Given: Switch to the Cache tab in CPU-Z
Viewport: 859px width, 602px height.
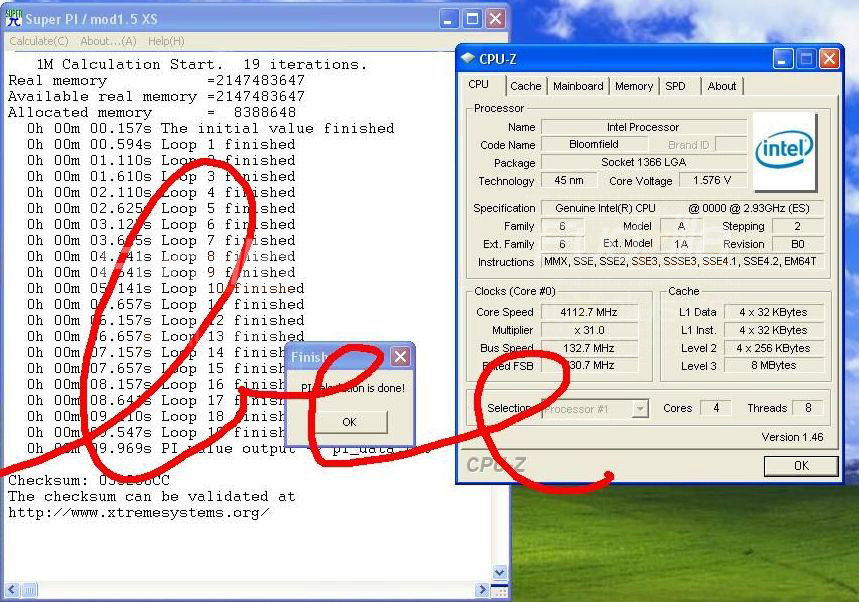Looking at the screenshot, I should point(525,86).
